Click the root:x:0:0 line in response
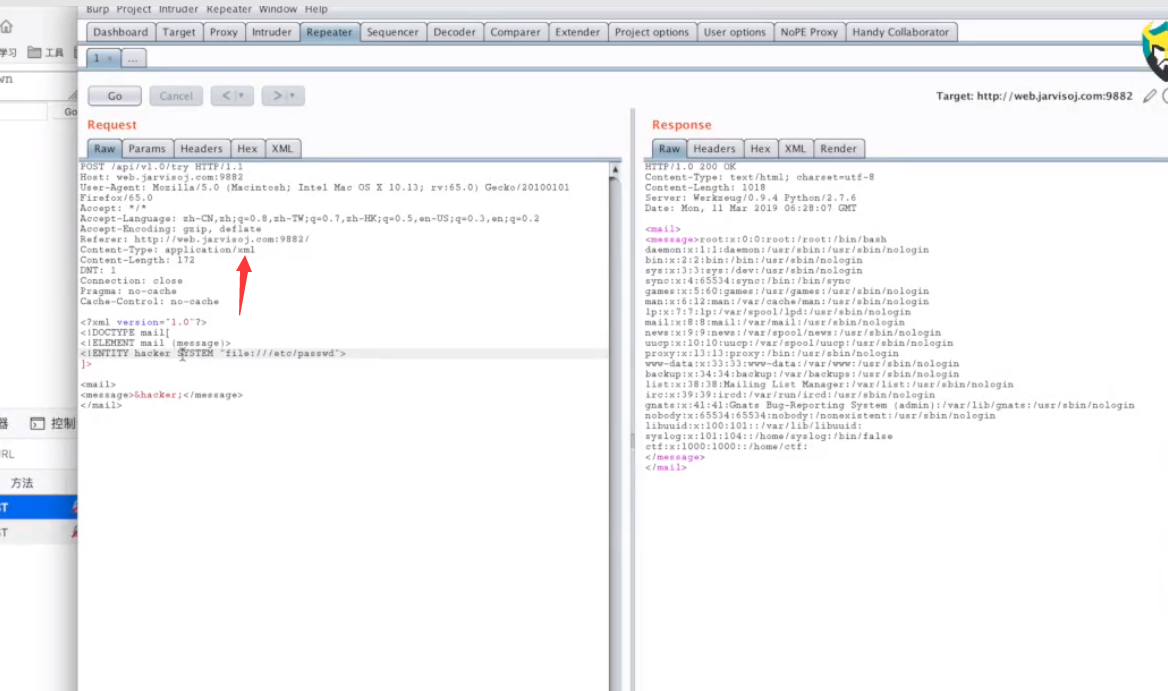Viewport: 1168px width, 691px height. (x=766, y=240)
